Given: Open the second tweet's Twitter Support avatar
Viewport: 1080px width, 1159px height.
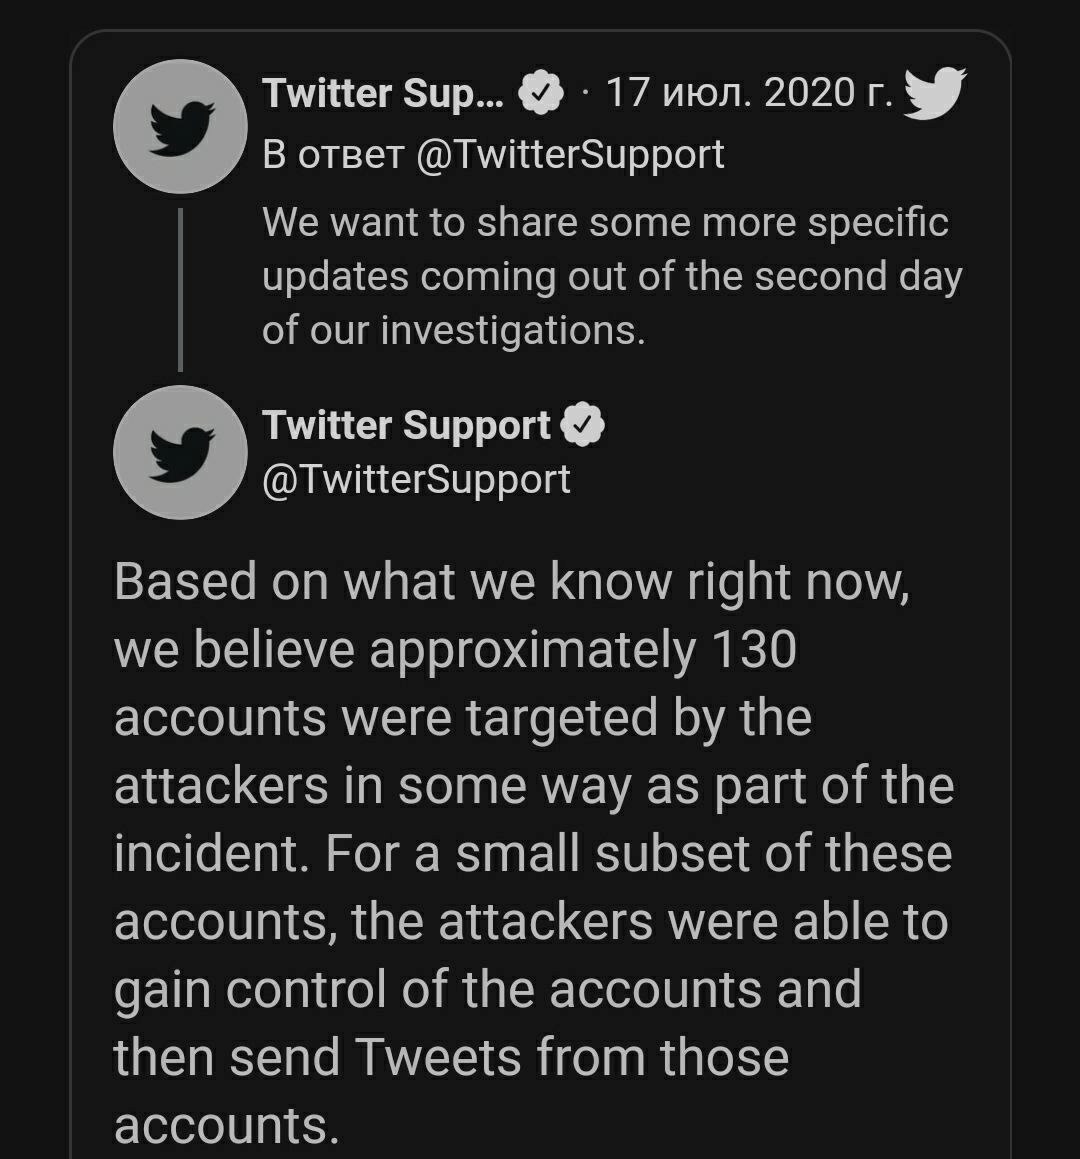Looking at the screenshot, I should tap(180, 452).
